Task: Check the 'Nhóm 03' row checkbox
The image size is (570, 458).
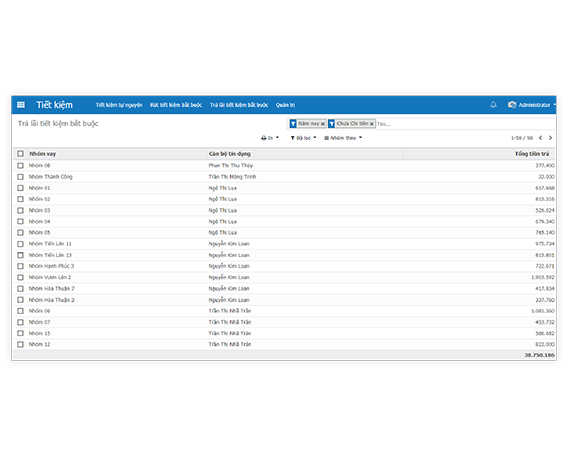Action: [20, 210]
